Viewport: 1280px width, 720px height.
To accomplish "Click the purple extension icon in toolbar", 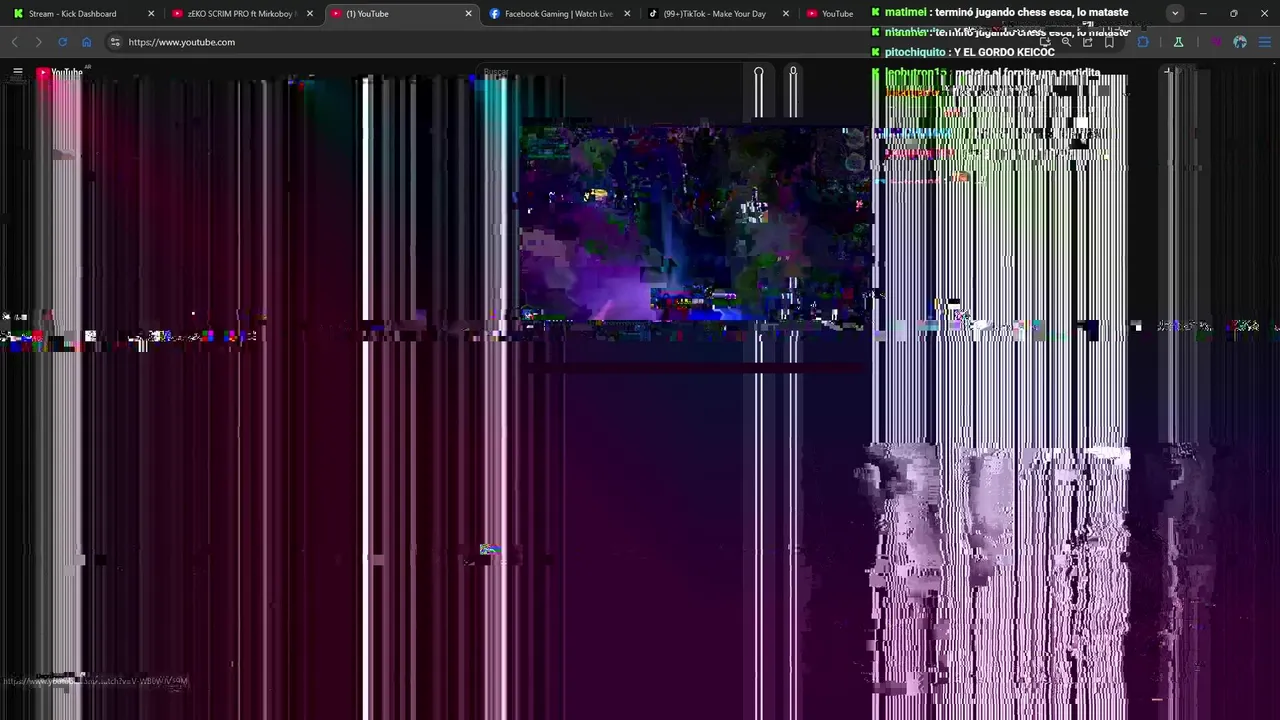I will (1216, 42).
